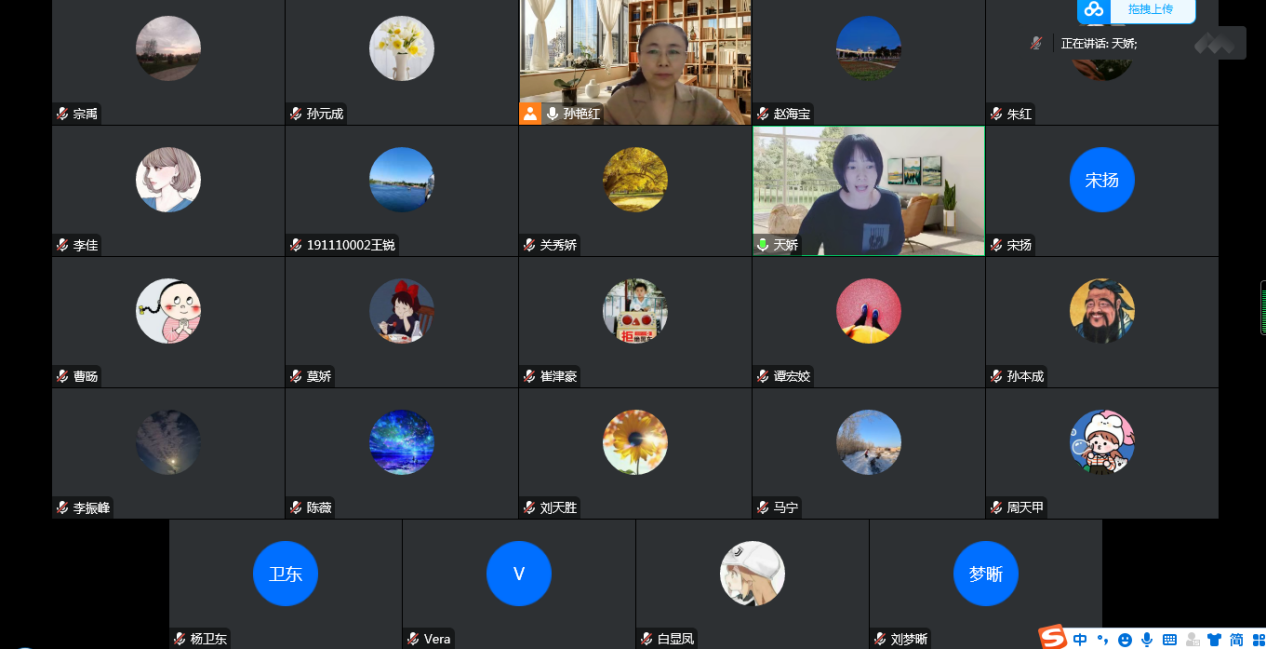The image size is (1266, 649).
Task: Open the Sogou emoji panel
Action: coord(1125,640)
